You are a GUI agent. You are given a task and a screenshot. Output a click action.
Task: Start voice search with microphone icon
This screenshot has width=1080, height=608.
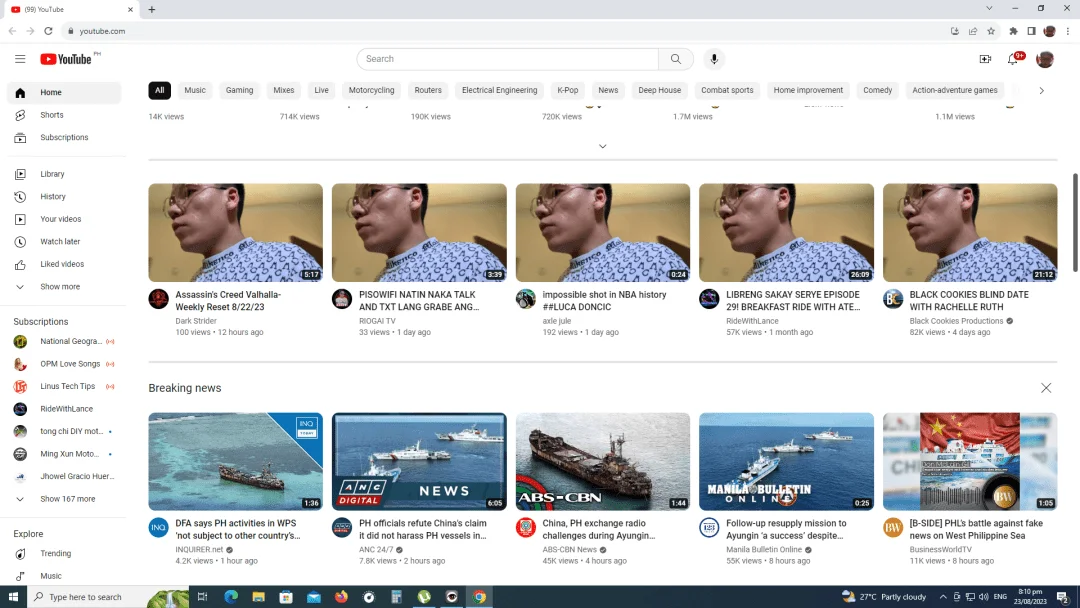click(714, 59)
